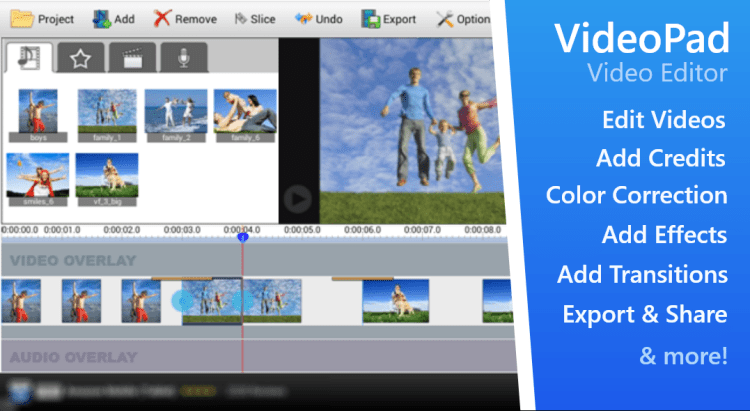Select the family_1 media thumbnail

107,115
